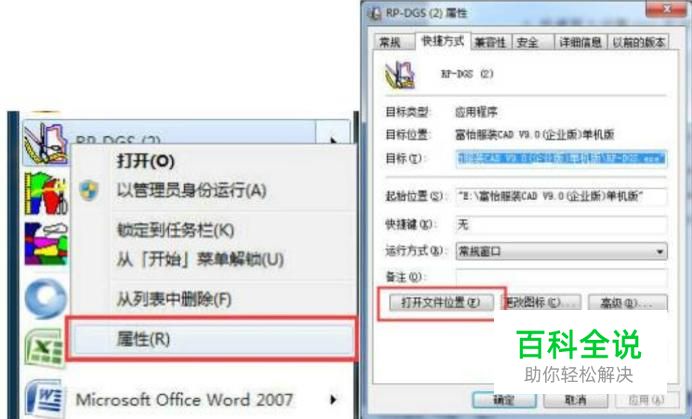Click the RP-DGS icon in properties dialog
The width and height of the screenshot is (692, 419).
point(400,75)
